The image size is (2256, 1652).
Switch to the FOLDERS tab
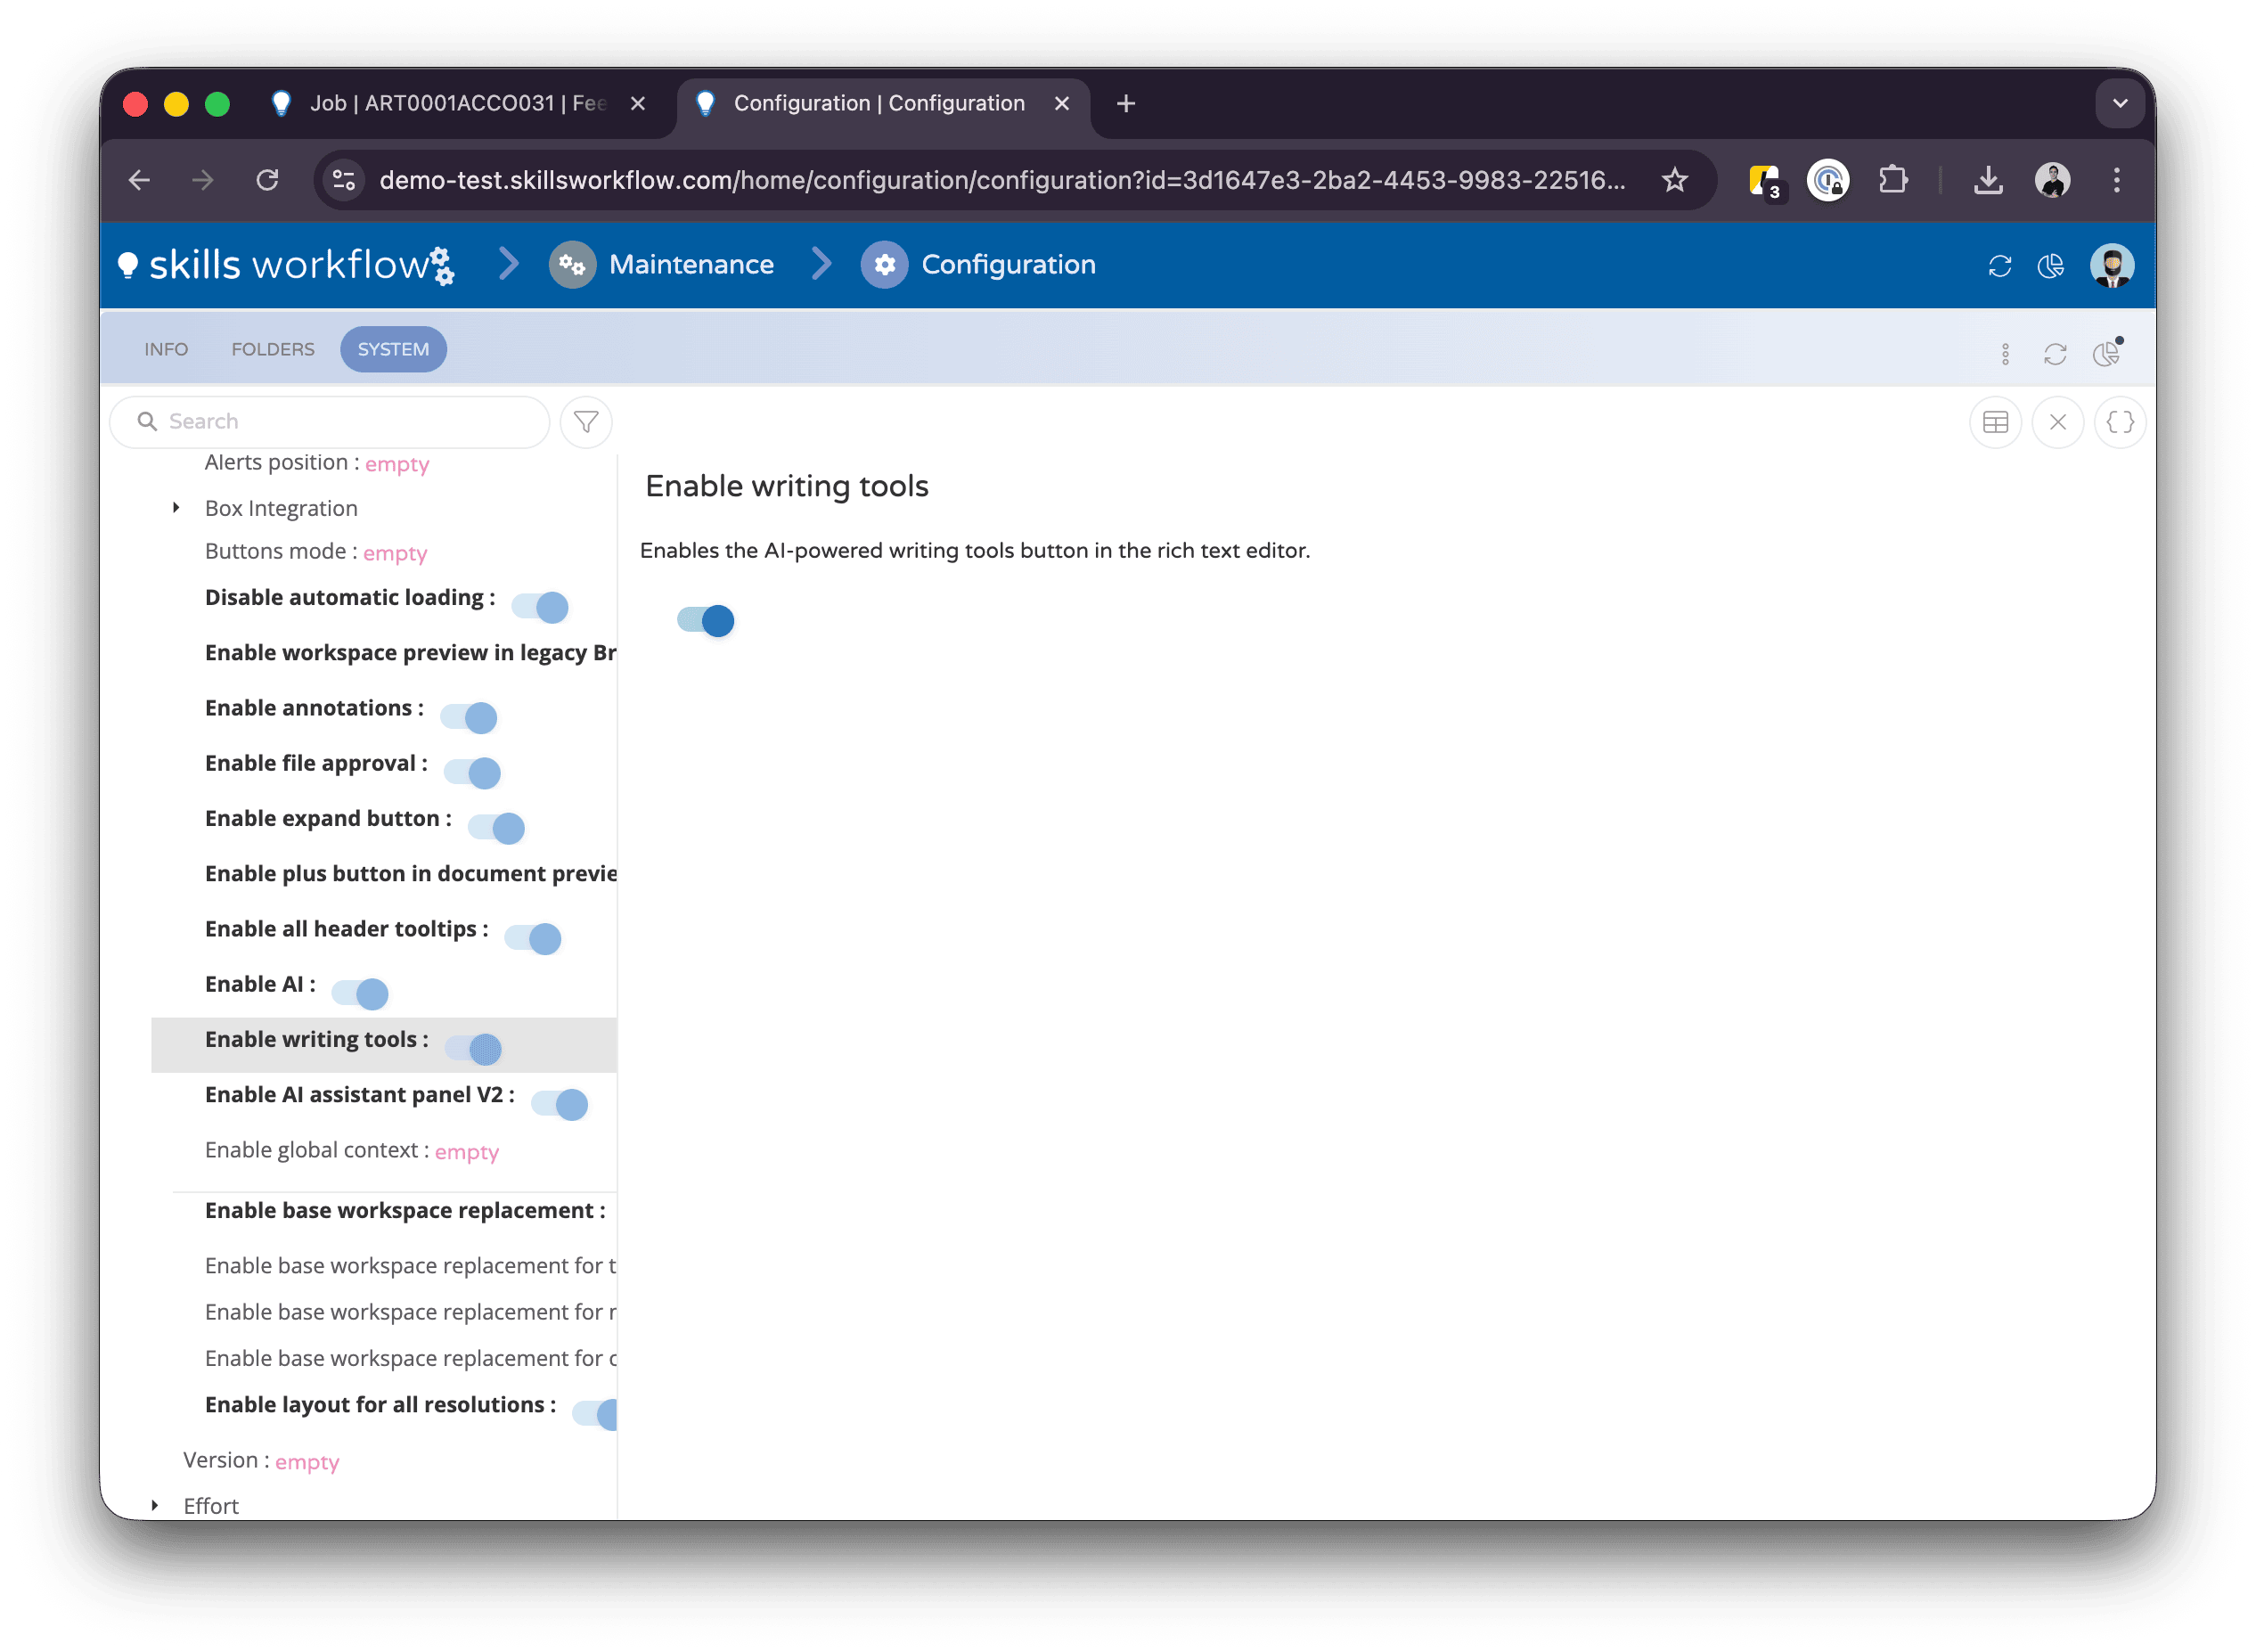coord(272,349)
